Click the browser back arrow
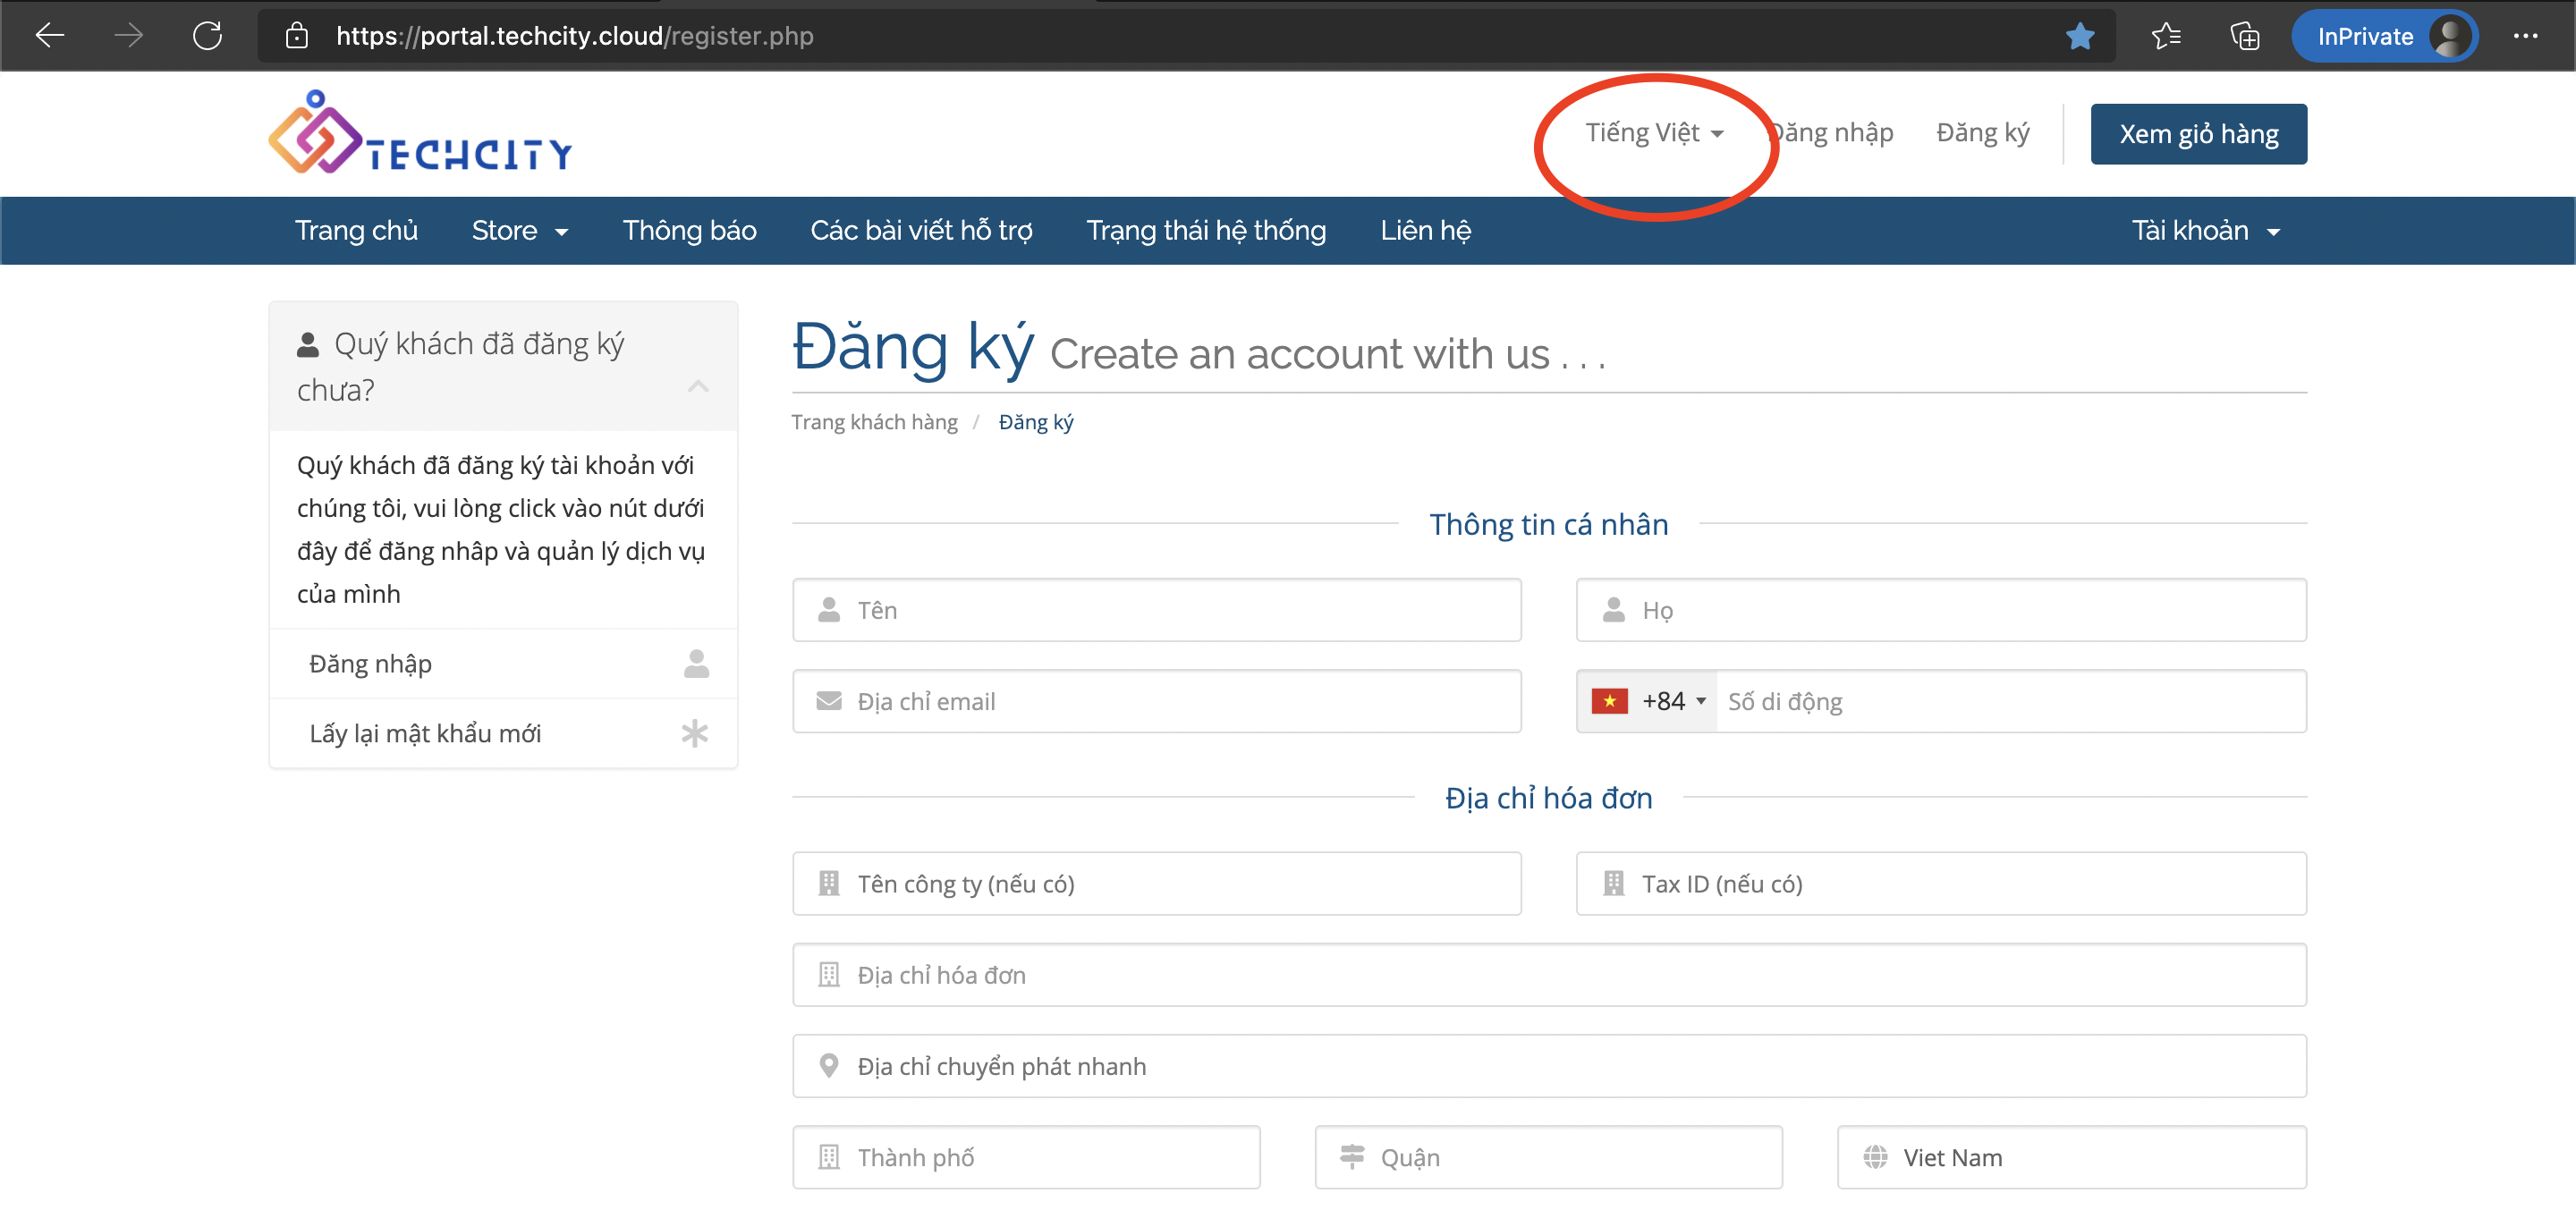2576x1227 pixels. point(49,36)
